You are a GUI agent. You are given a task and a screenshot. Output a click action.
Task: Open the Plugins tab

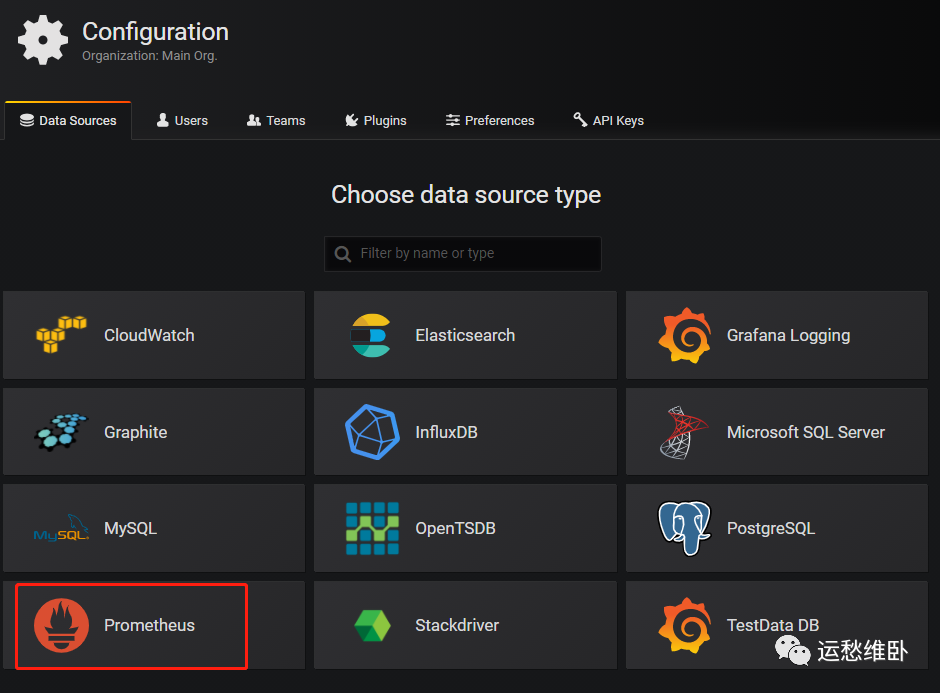pyautogui.click(x=376, y=120)
